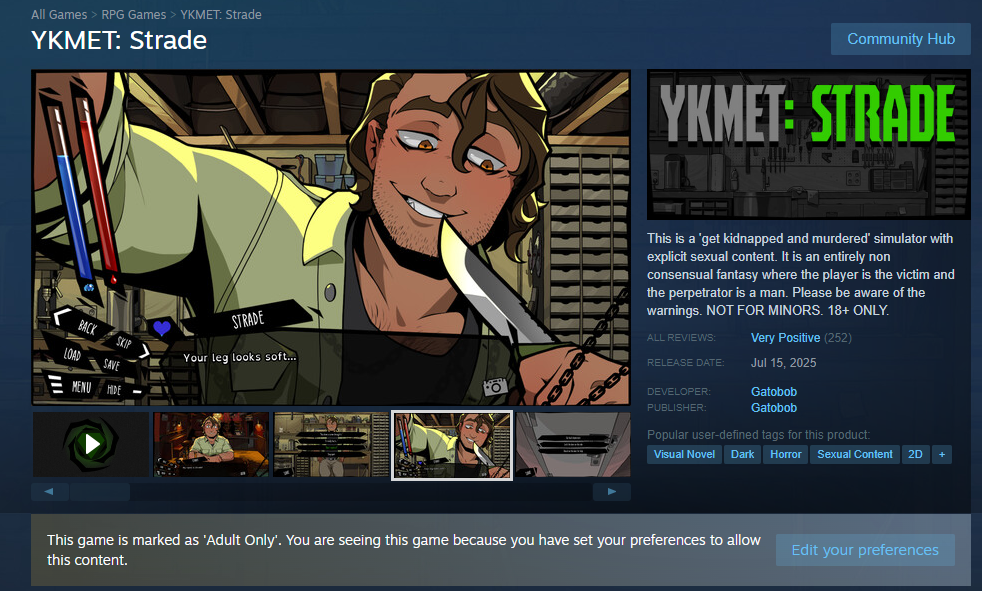Image resolution: width=982 pixels, height=591 pixels.
Task: Select the Visual Novel tag
Action: (x=684, y=455)
